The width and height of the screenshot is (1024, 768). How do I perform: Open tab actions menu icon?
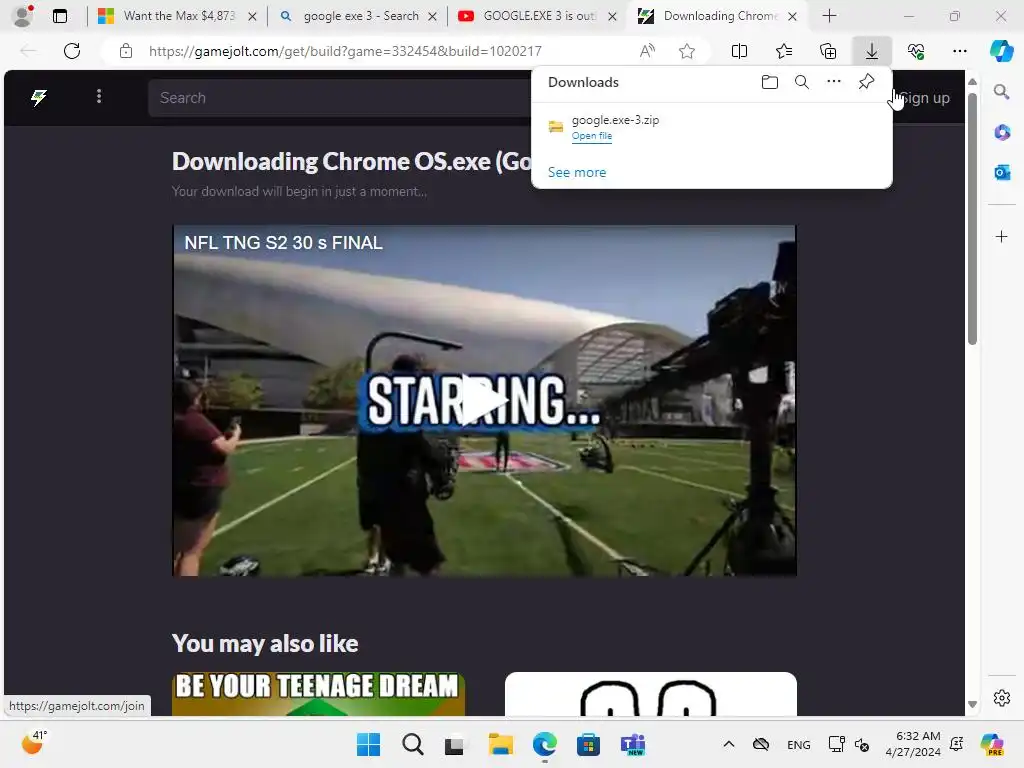click(59, 16)
